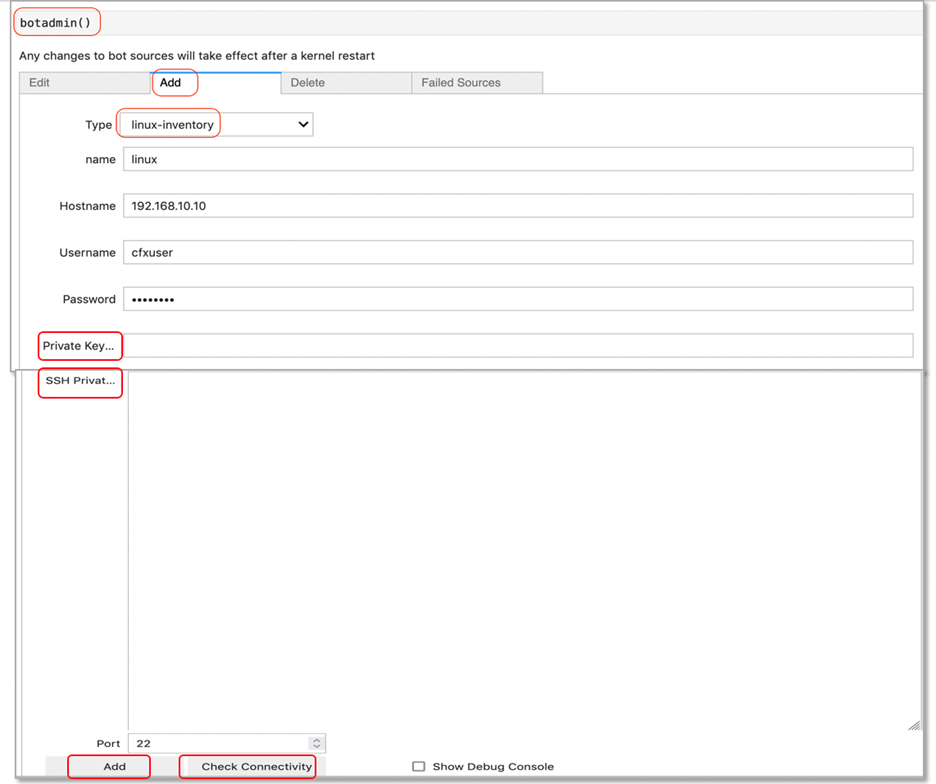Decrease the Port value with the down arrow
This screenshot has width=936, height=784.
point(317,748)
